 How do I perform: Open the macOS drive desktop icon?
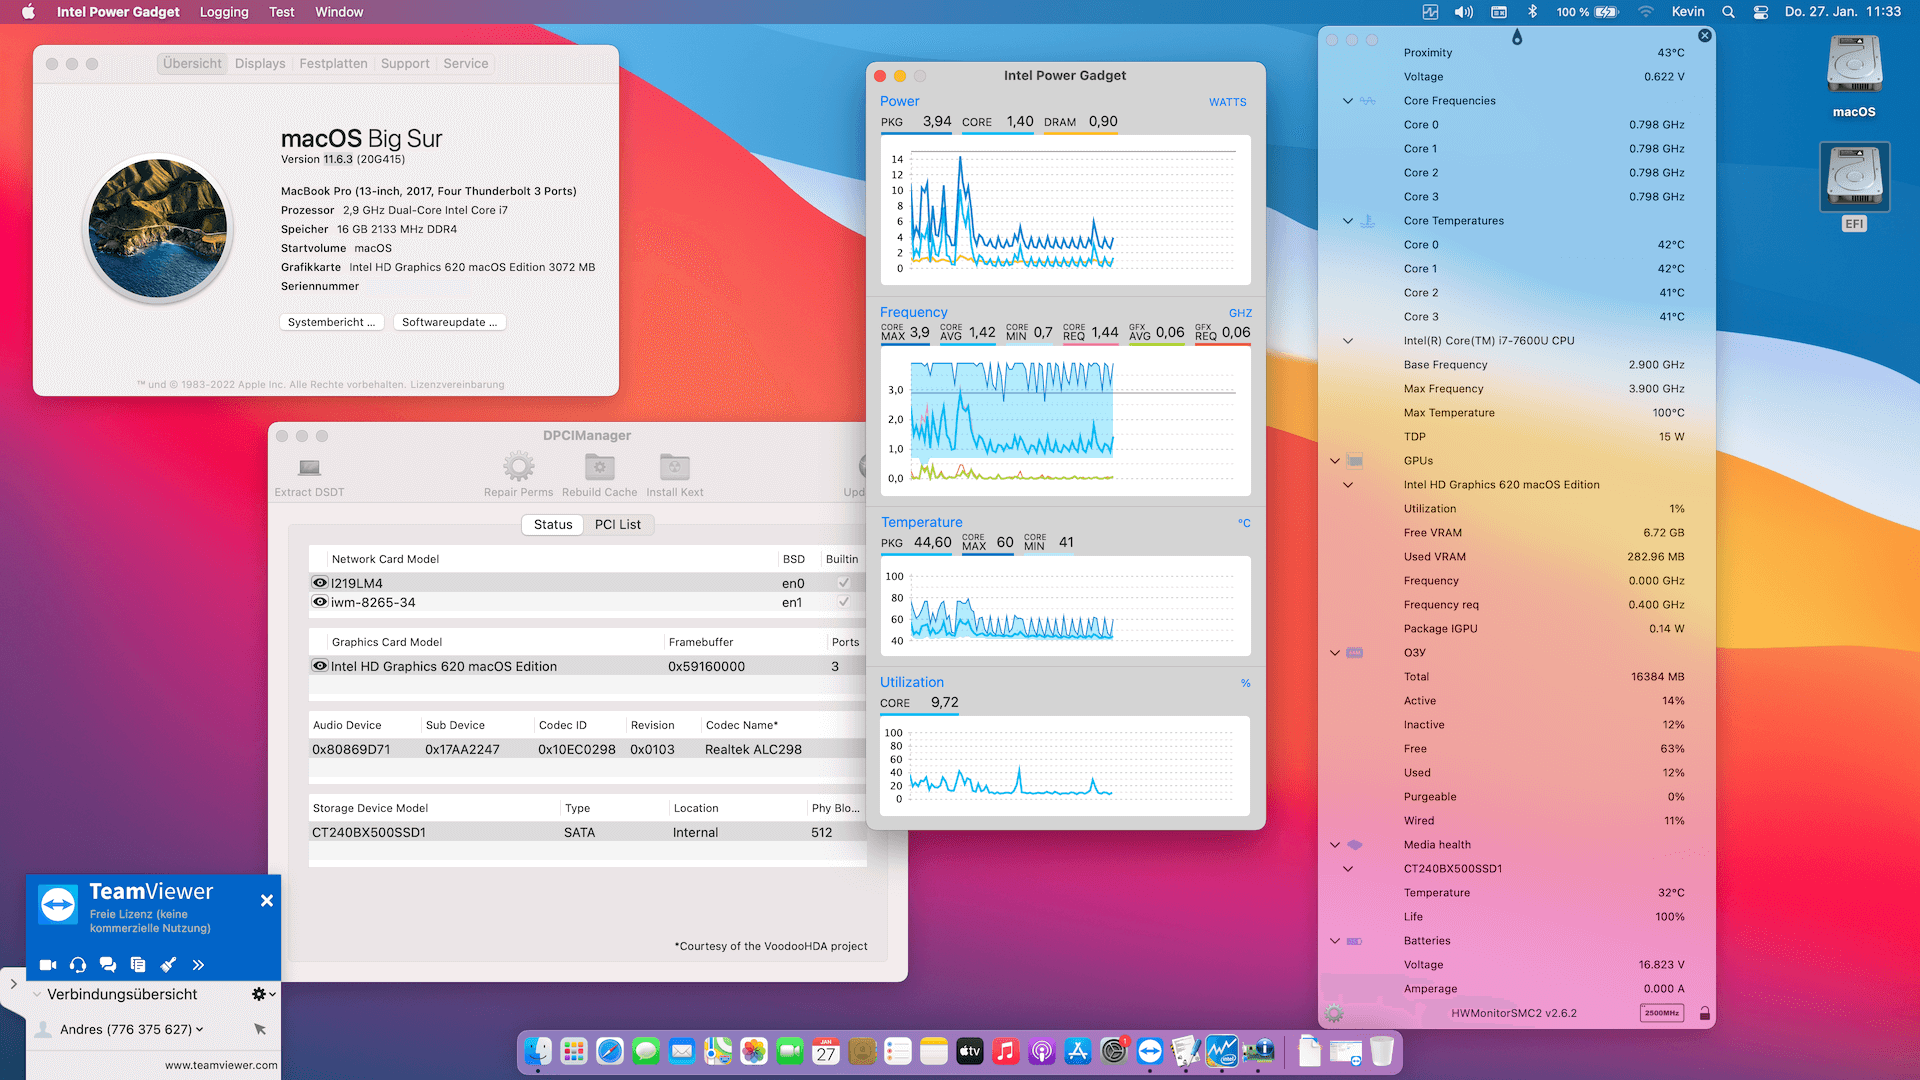click(1854, 68)
